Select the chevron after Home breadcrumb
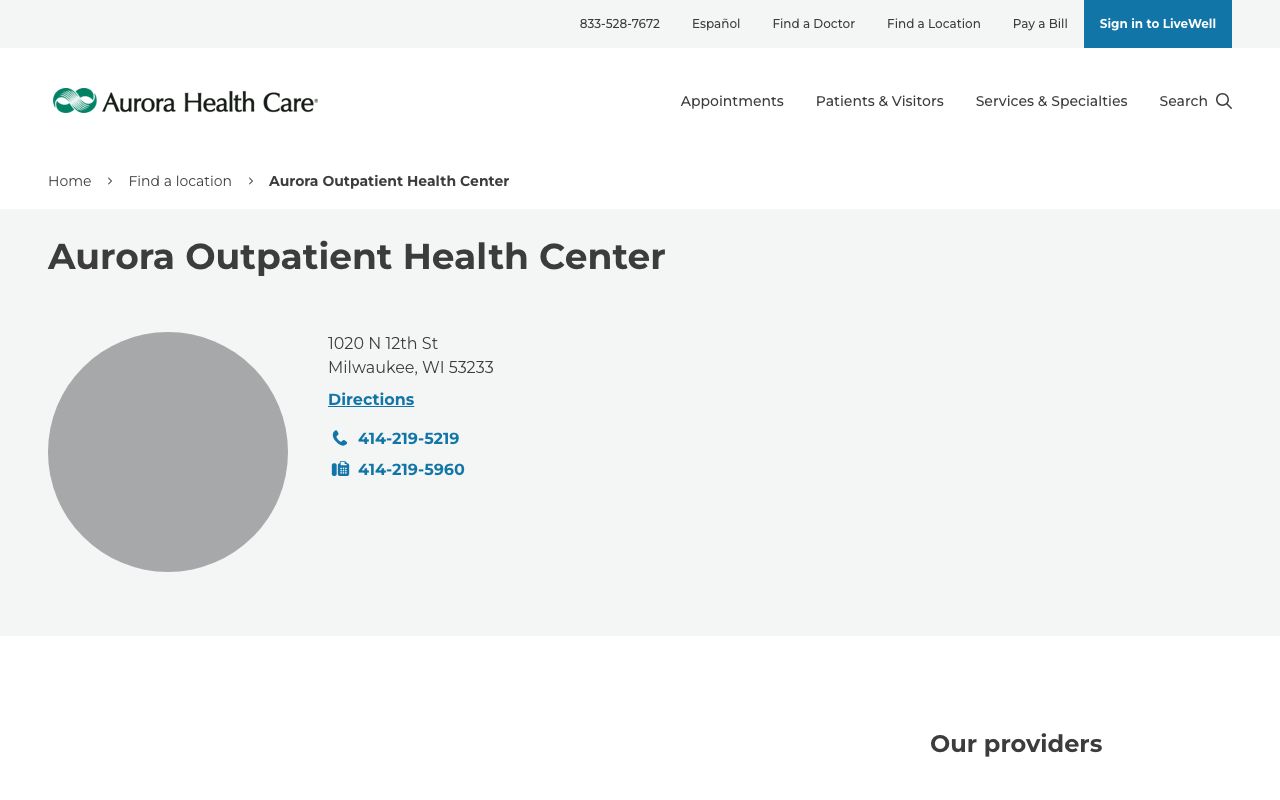Screen dimensions: 1280x800 tap(110, 181)
